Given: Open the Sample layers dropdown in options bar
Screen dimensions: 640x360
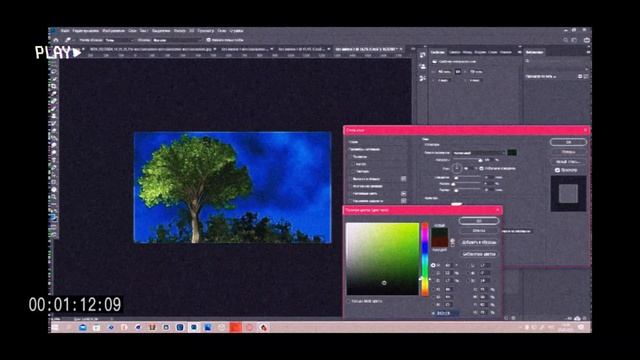Looking at the screenshot, I should pyautogui.click(x=177, y=40).
